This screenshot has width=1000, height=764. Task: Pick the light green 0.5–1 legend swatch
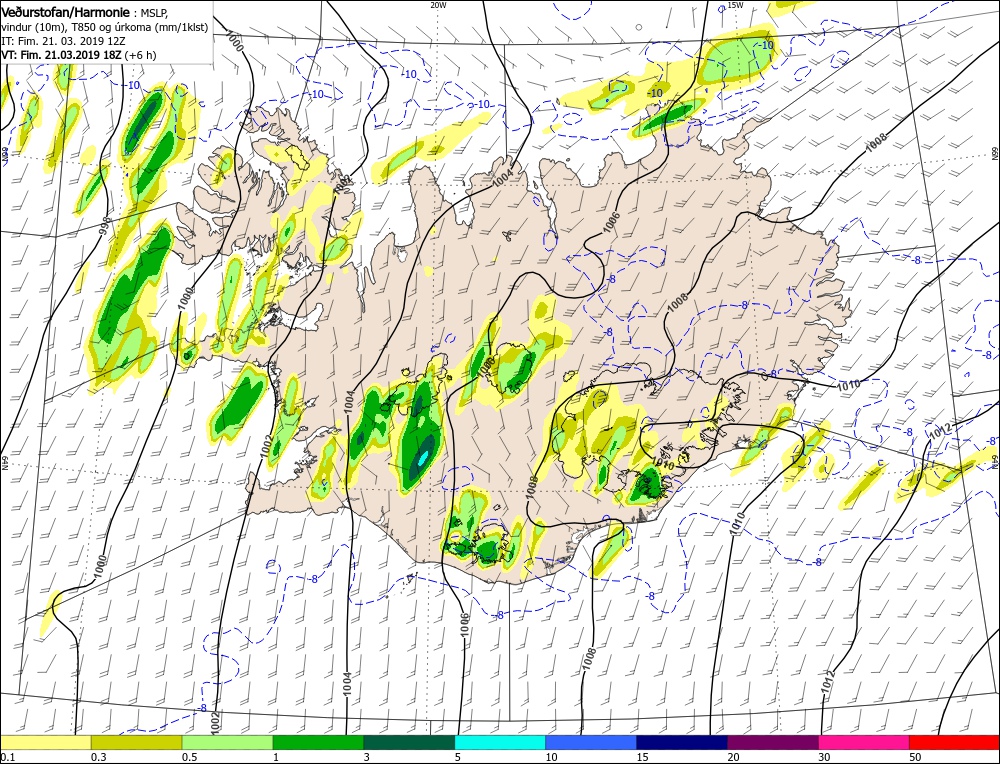click(228, 742)
